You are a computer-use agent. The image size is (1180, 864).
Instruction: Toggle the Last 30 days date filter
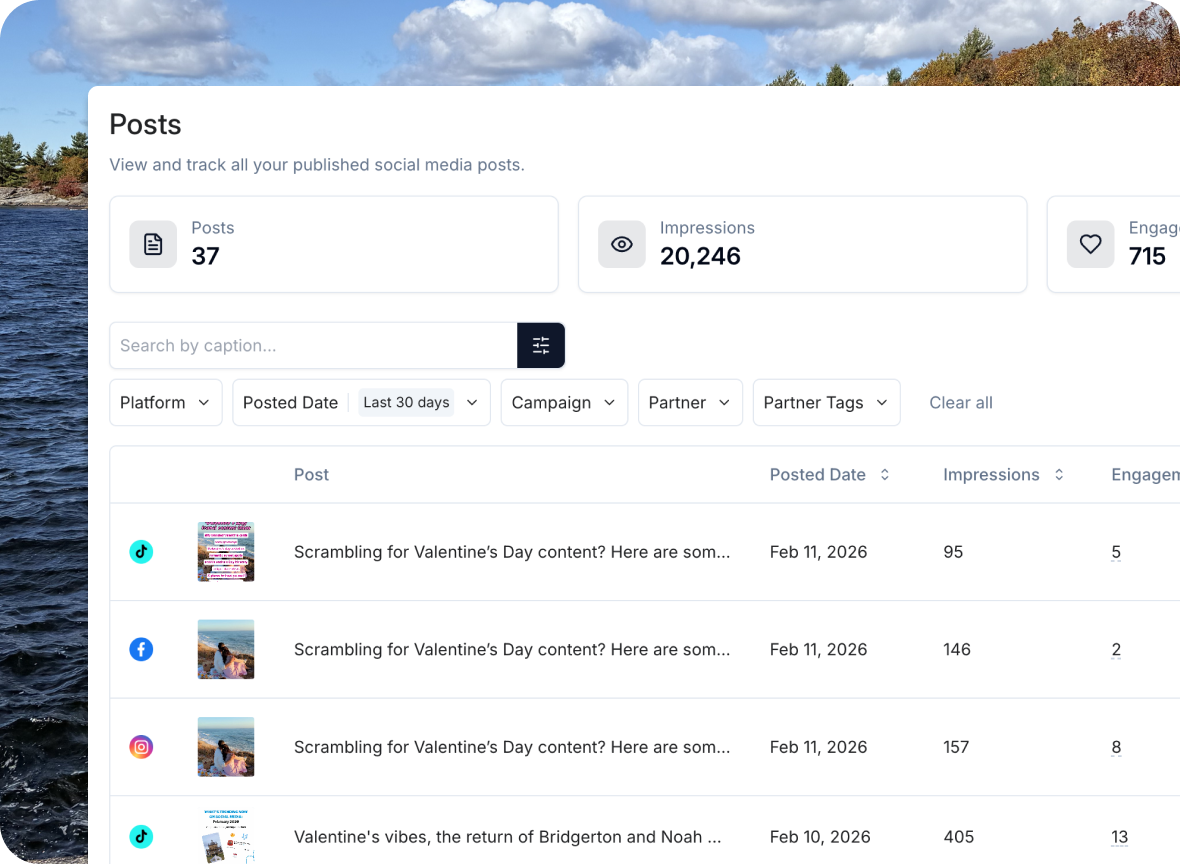[x=406, y=402]
